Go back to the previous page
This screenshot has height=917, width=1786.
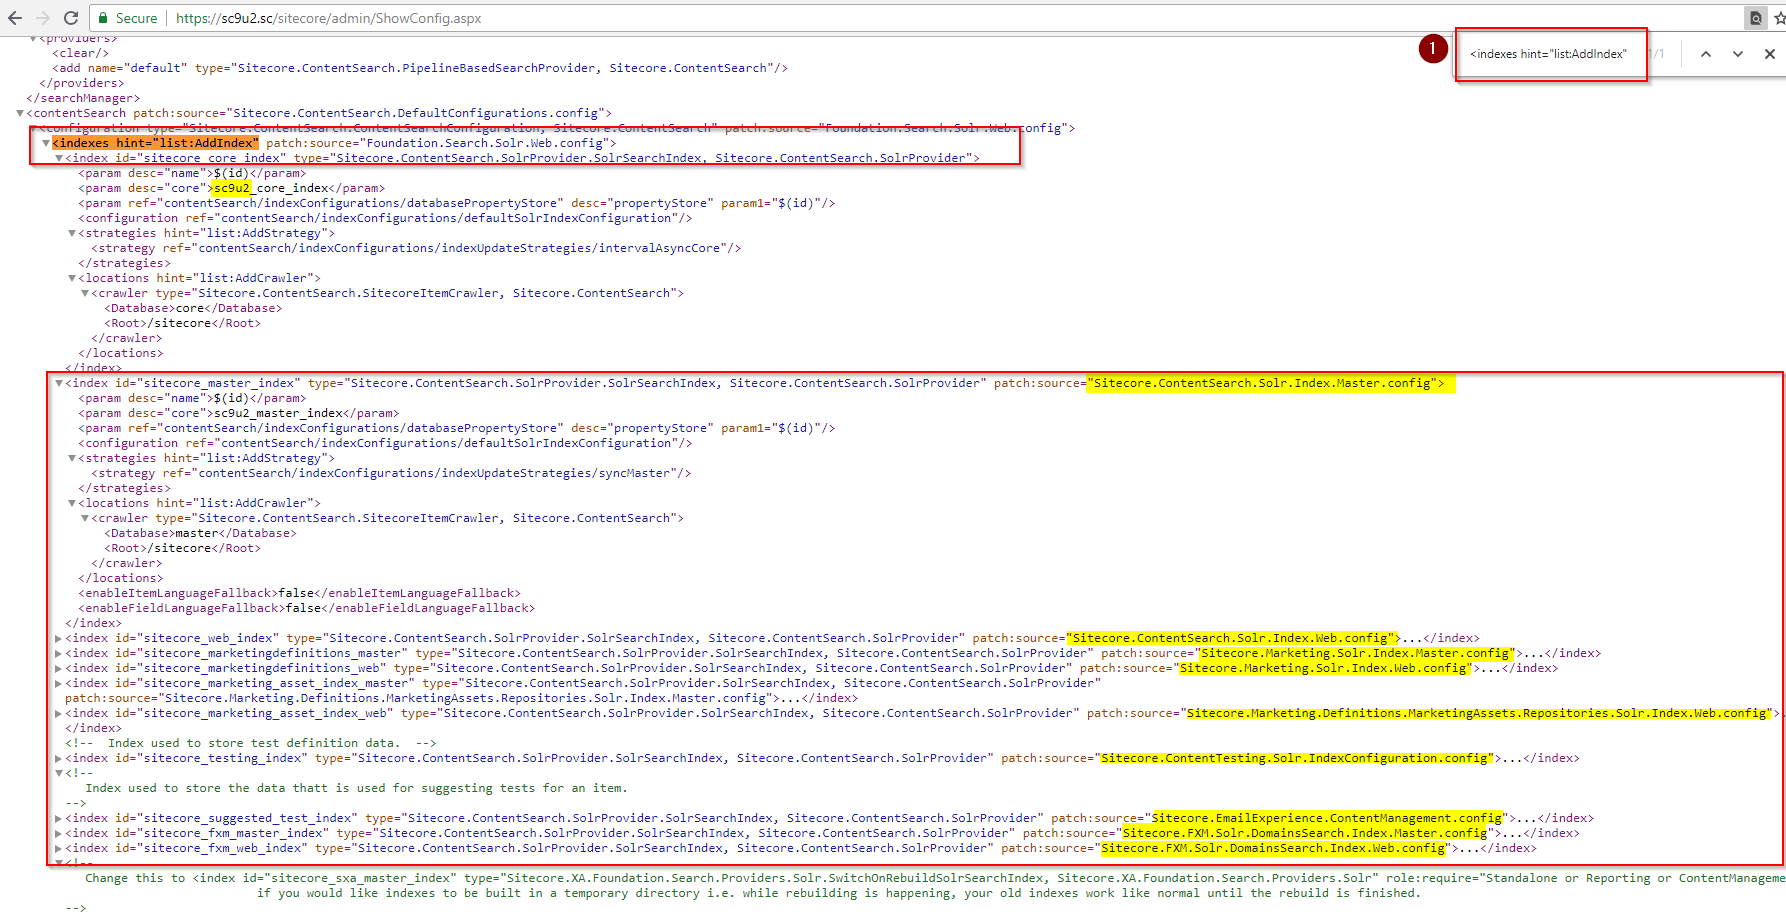click(14, 18)
